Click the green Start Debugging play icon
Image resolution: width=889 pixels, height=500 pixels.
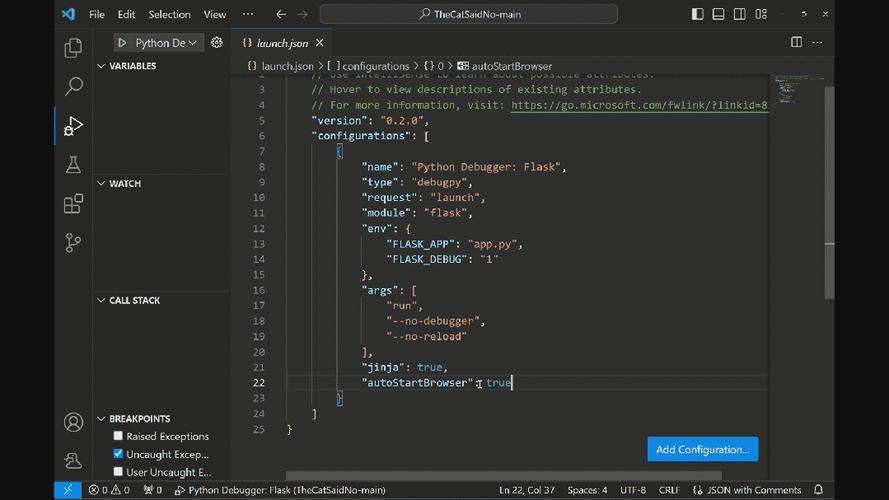pos(122,43)
